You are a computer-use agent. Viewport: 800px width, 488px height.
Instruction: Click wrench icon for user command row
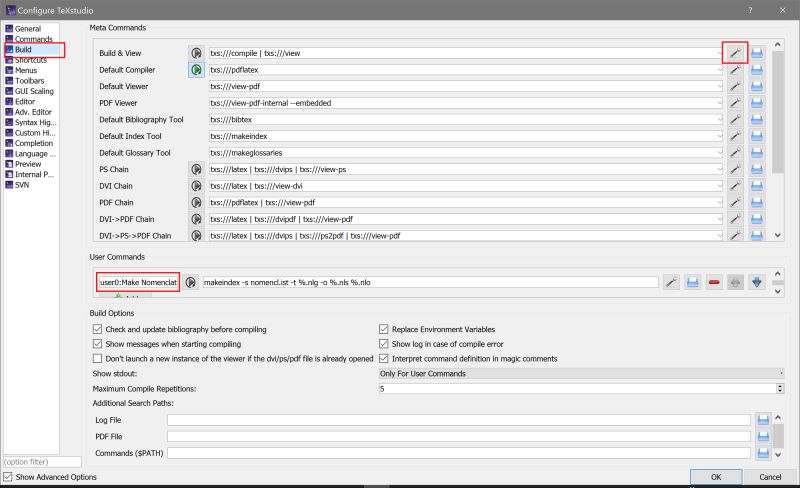tap(671, 282)
